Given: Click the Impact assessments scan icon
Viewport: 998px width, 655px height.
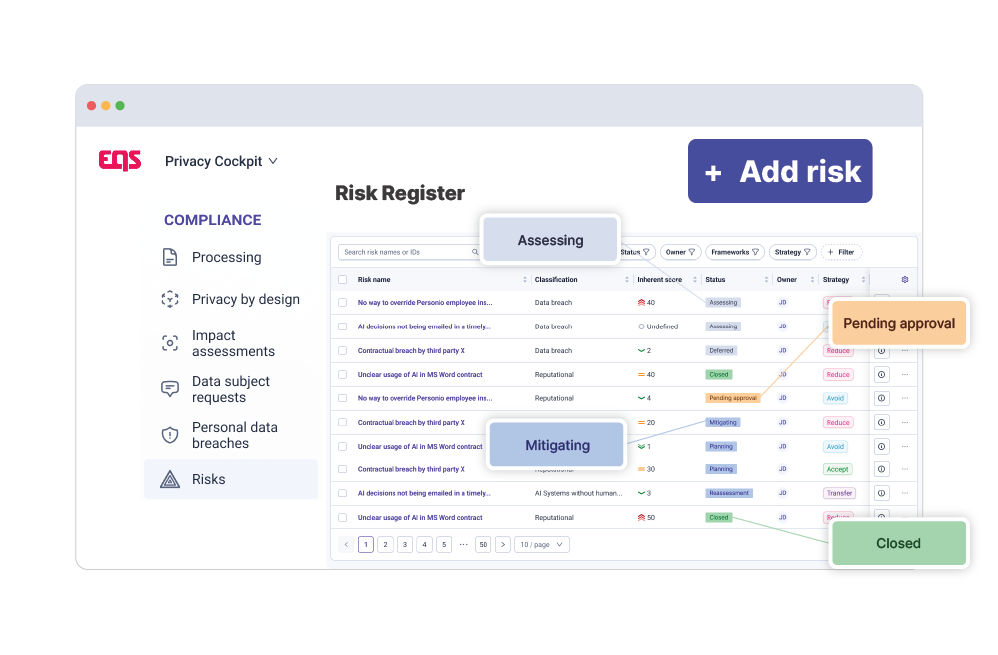Looking at the screenshot, I should (170, 343).
